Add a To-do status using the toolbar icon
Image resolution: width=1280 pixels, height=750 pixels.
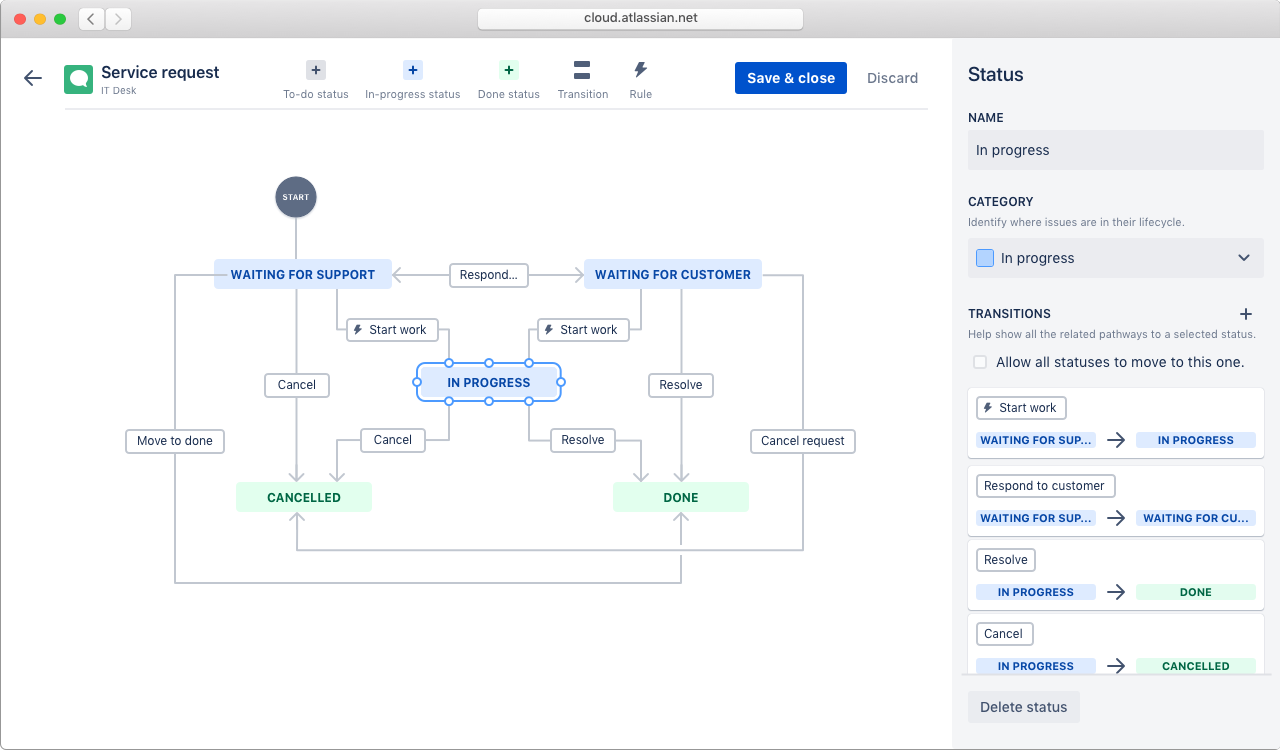click(315, 70)
